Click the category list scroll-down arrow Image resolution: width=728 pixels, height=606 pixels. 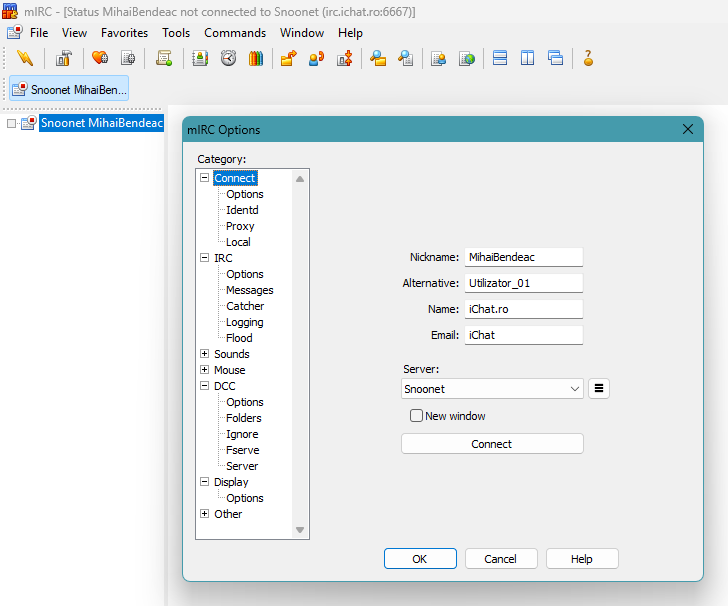[x=300, y=530]
